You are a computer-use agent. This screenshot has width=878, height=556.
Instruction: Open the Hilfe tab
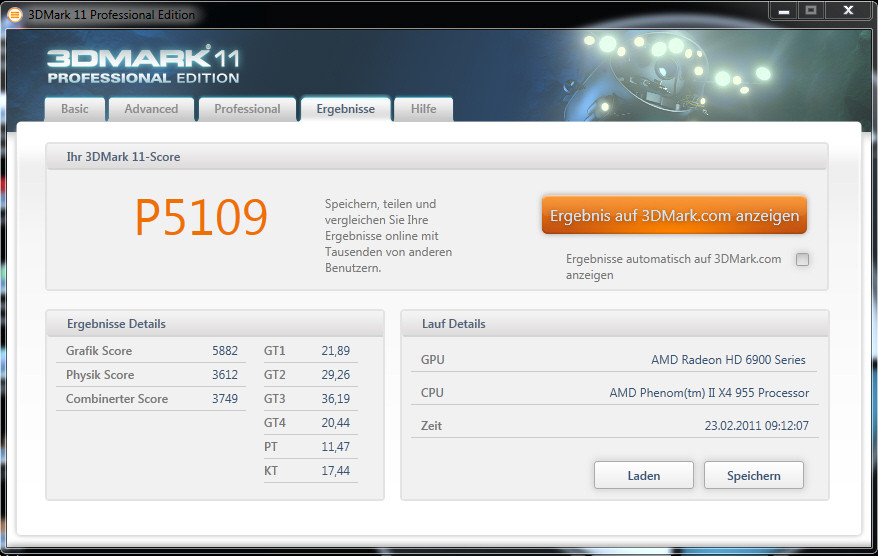pyautogui.click(x=423, y=109)
